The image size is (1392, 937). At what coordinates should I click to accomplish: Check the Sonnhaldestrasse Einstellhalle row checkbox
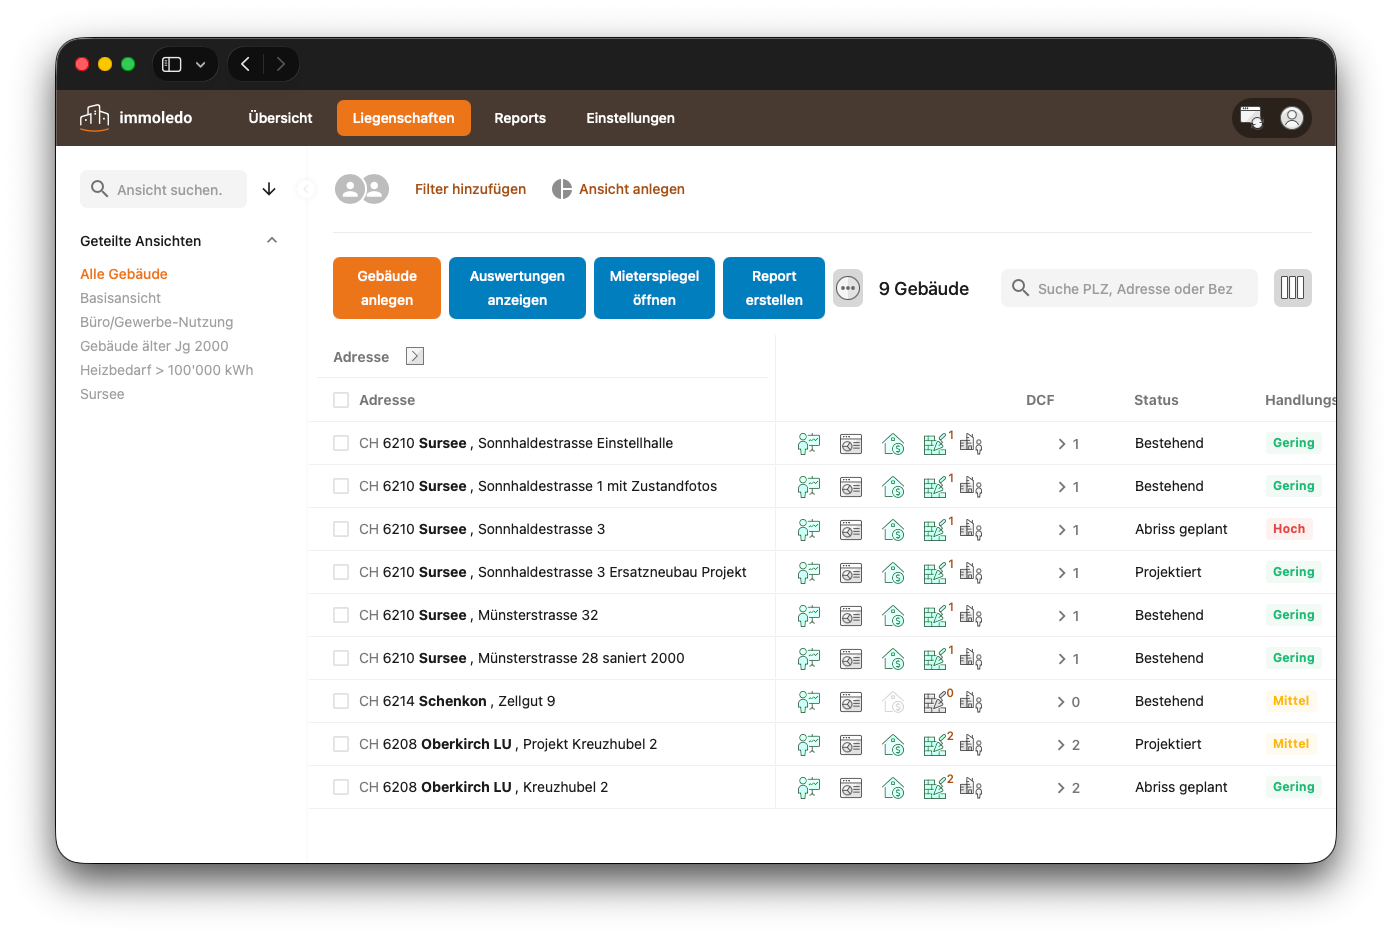(341, 443)
